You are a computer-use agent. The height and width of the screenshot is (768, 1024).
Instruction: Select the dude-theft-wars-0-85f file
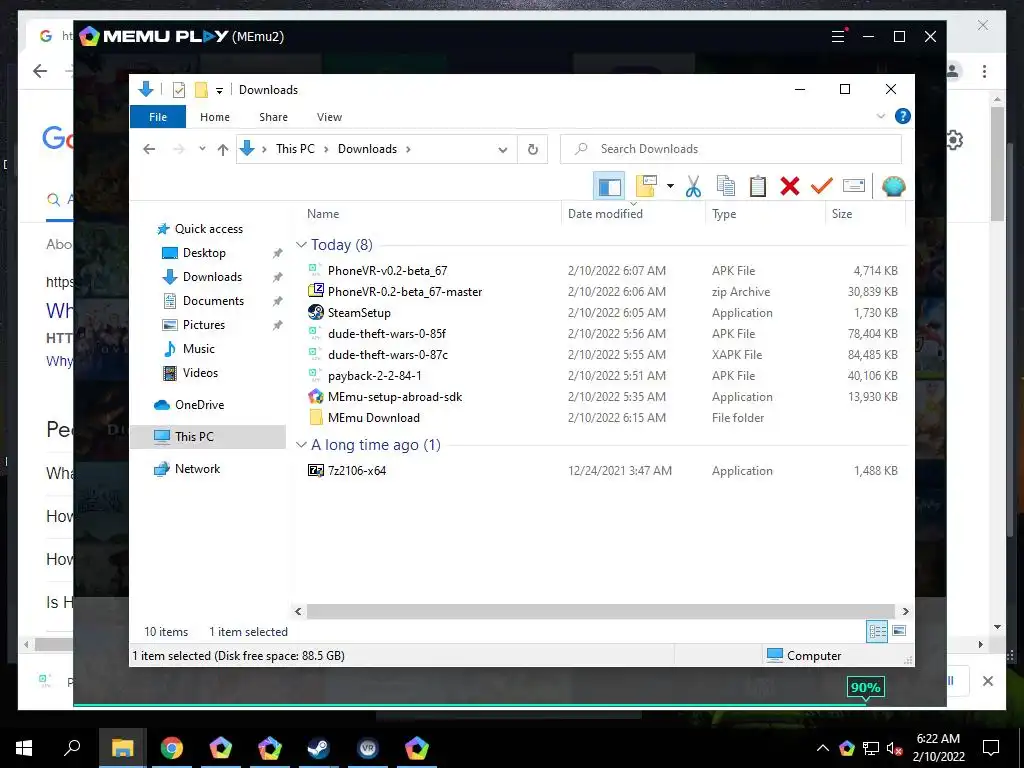pyautogui.click(x=387, y=333)
